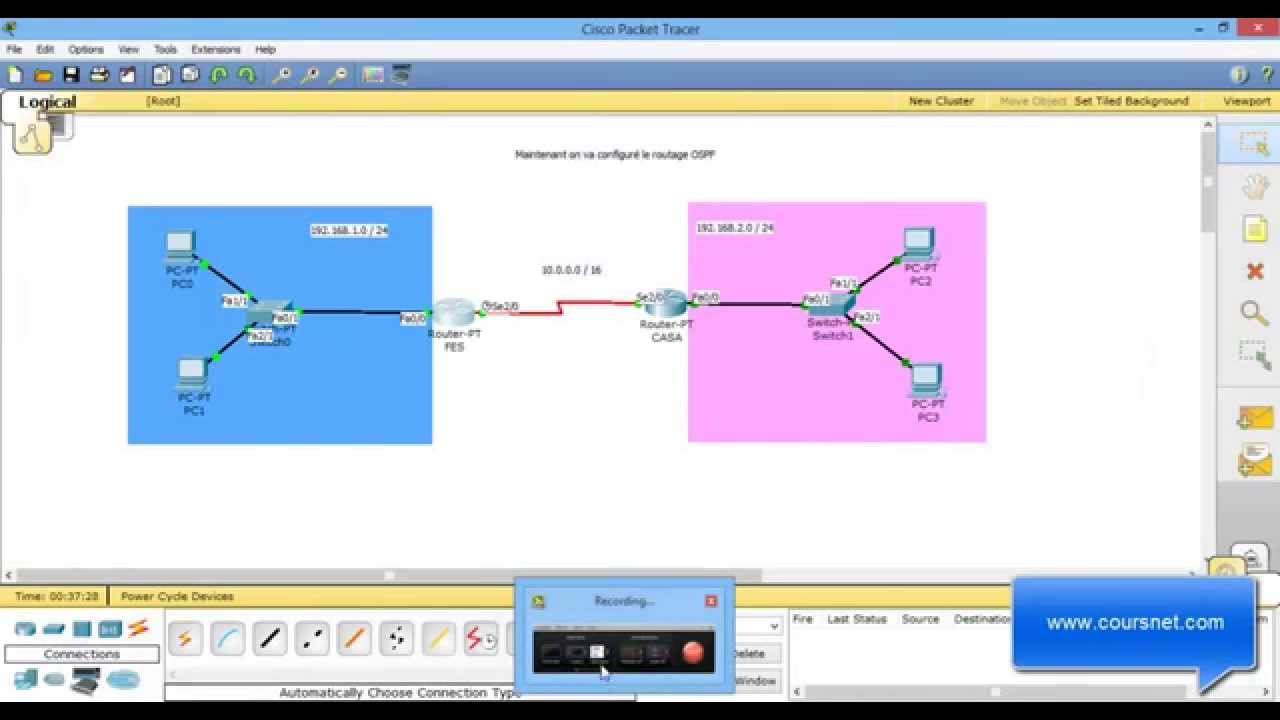Activate the red X Delete tool
This screenshot has width=1280, height=720.
[x=1254, y=271]
